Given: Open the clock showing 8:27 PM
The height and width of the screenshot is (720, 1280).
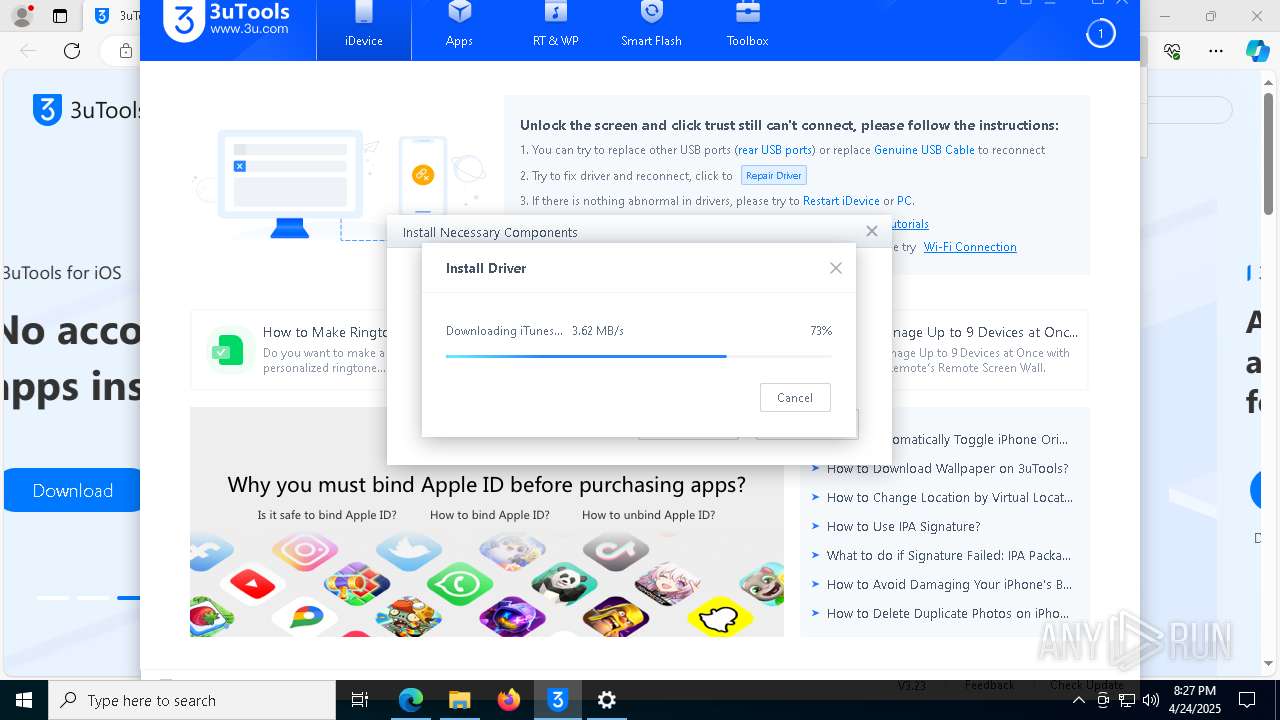Looking at the screenshot, I should [x=1194, y=700].
